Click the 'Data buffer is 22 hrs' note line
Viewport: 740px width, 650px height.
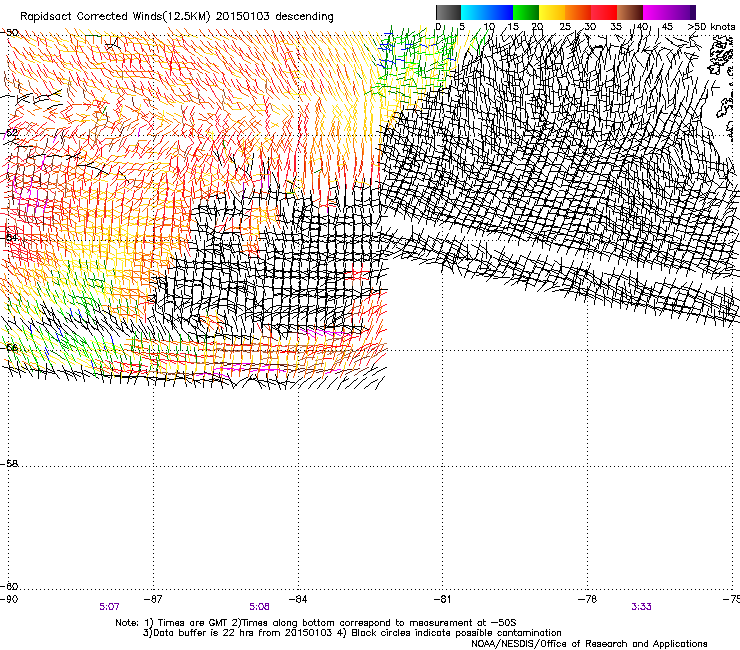coord(352,633)
